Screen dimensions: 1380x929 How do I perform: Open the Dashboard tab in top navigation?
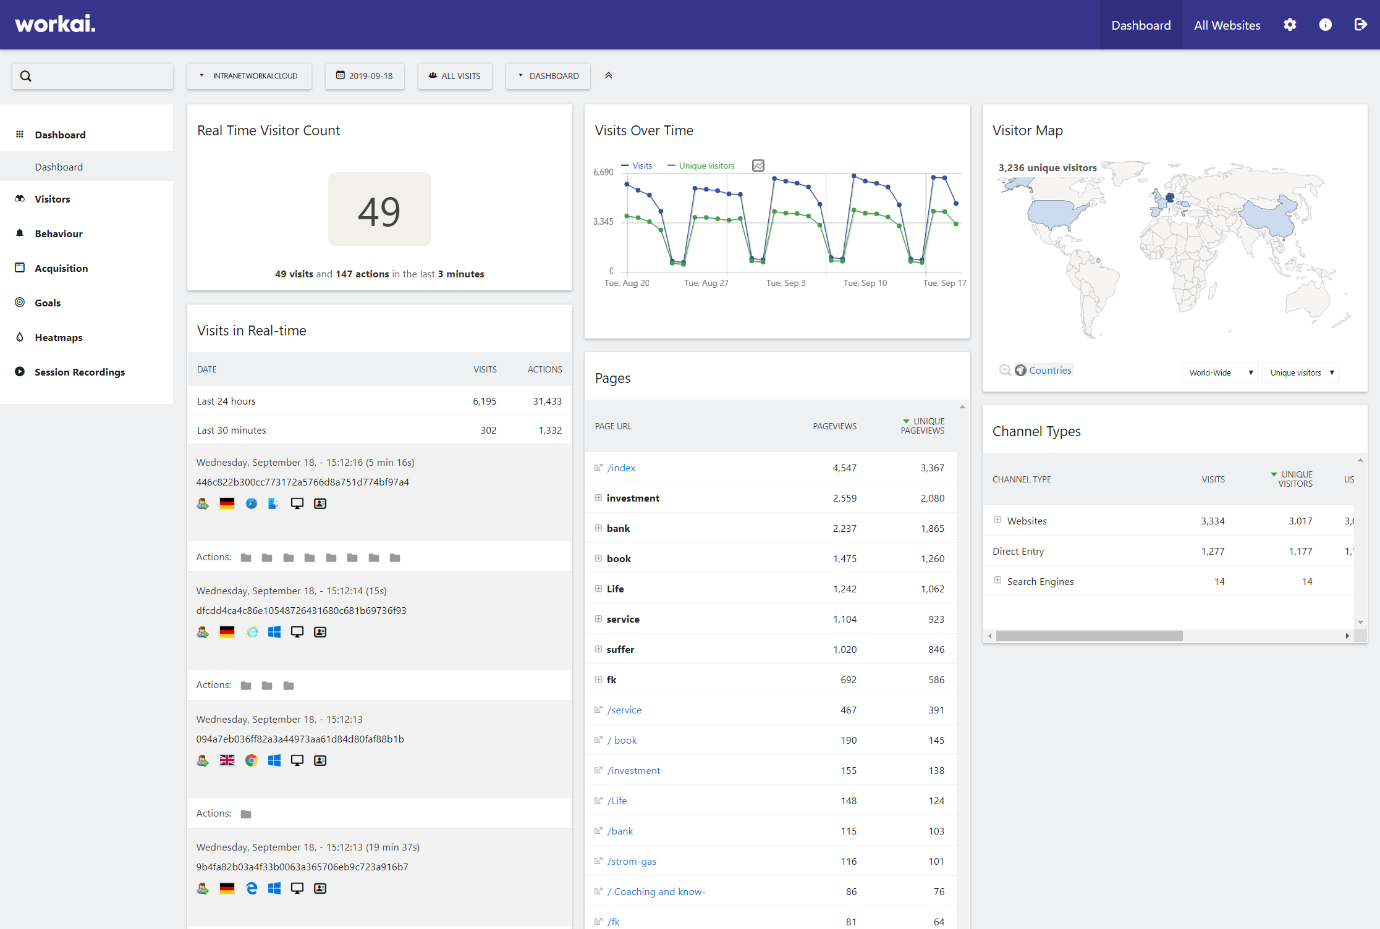[1141, 25]
